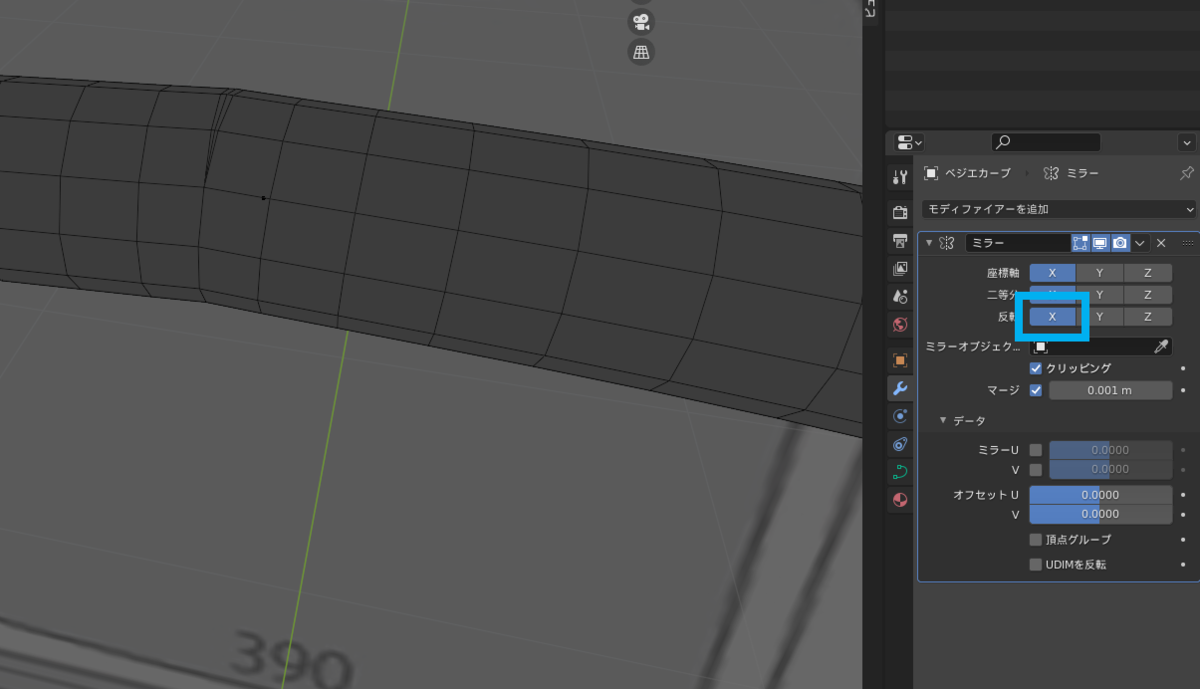Uncheck クリッピング checkbox
Viewport: 1200px width, 689px height.
[1036, 368]
